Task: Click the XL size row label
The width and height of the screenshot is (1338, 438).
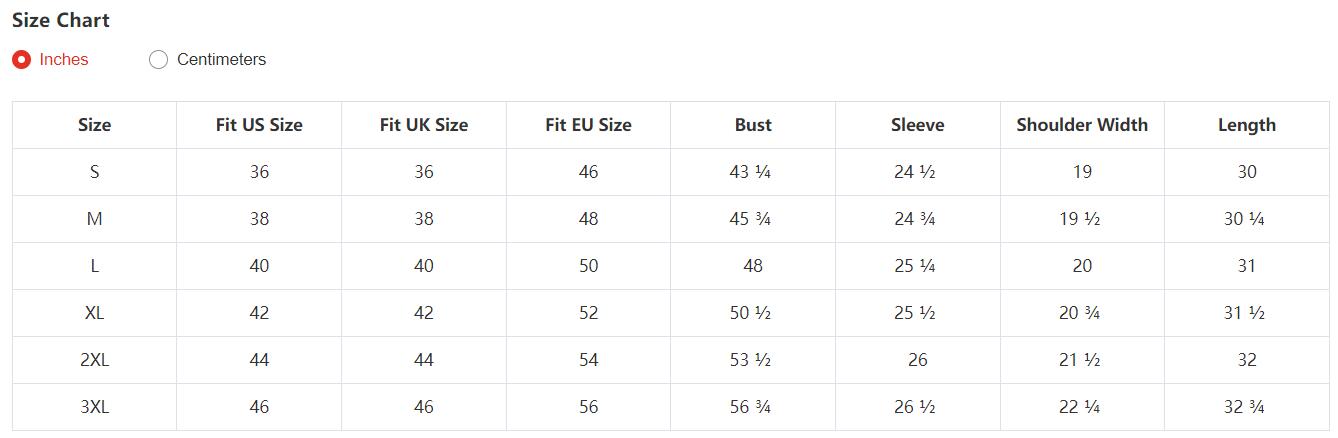Action: 94,313
